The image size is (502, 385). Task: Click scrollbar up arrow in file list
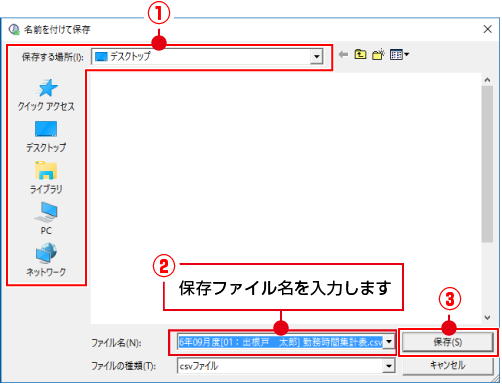coord(487,80)
